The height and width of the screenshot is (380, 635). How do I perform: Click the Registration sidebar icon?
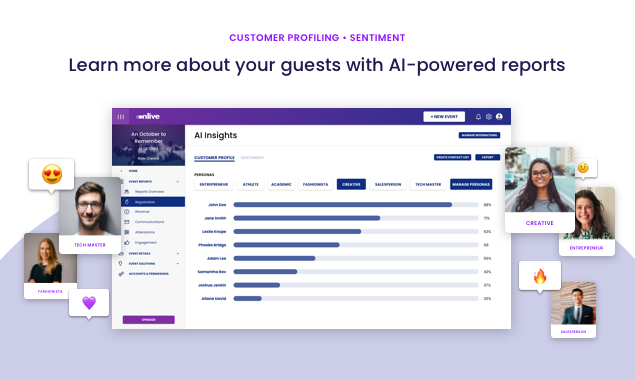pos(127,202)
